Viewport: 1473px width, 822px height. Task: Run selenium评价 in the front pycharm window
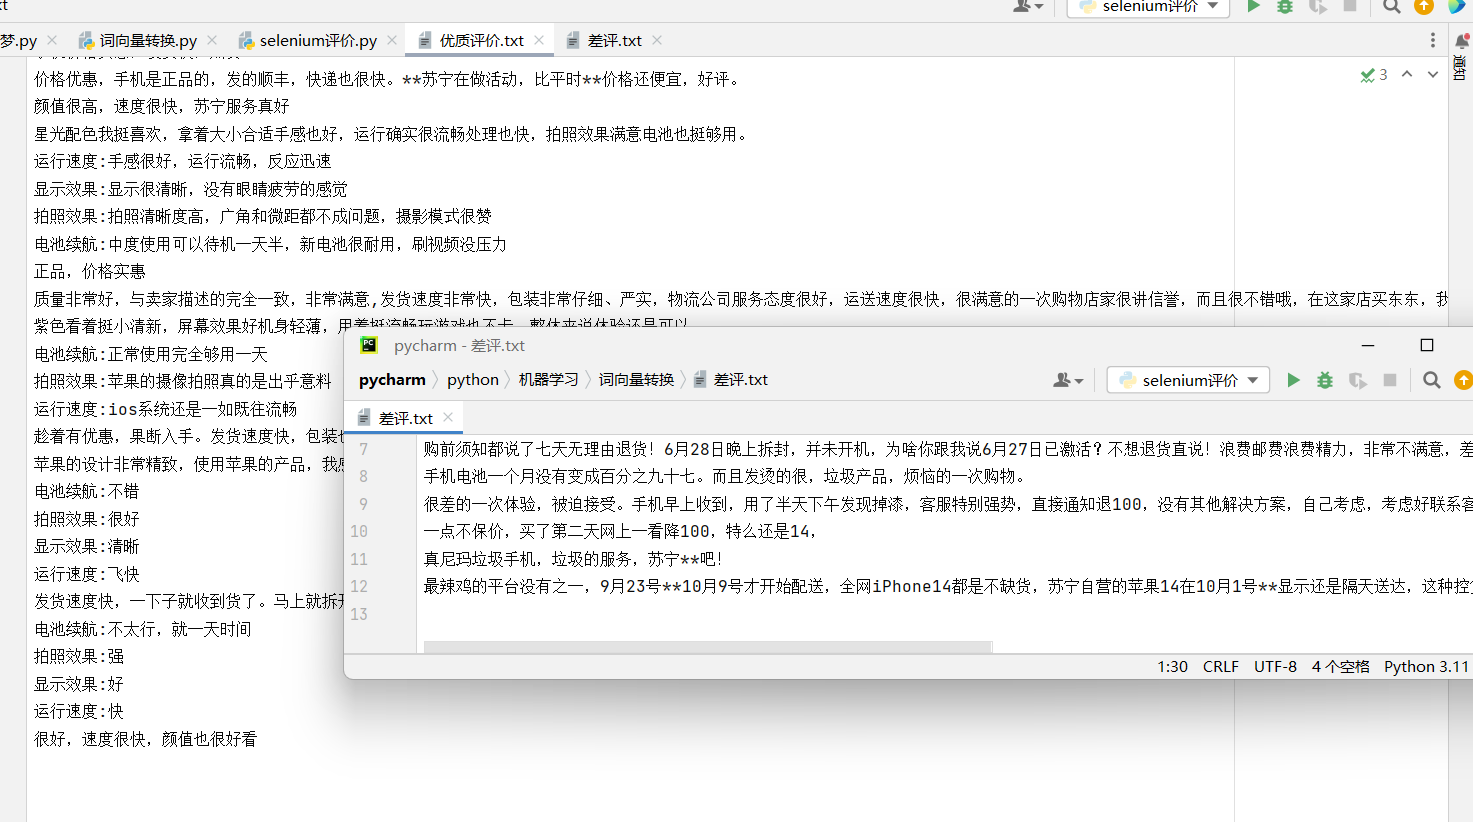click(x=1293, y=380)
